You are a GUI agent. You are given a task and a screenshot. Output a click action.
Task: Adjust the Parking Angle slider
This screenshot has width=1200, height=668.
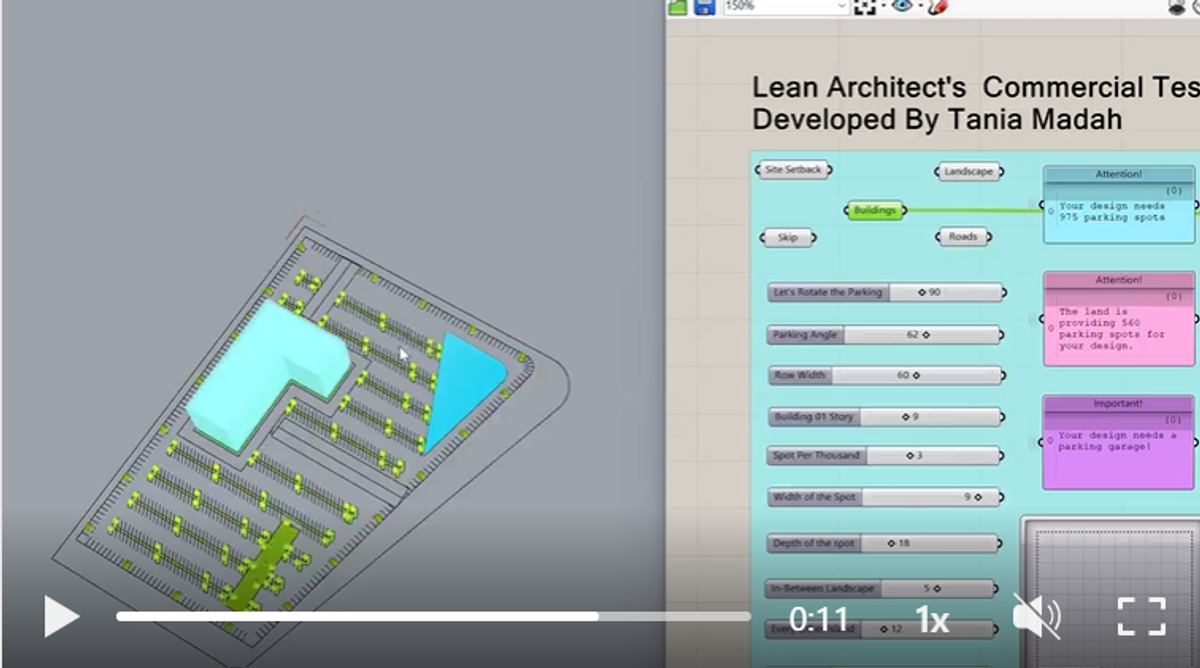pyautogui.click(x=885, y=335)
